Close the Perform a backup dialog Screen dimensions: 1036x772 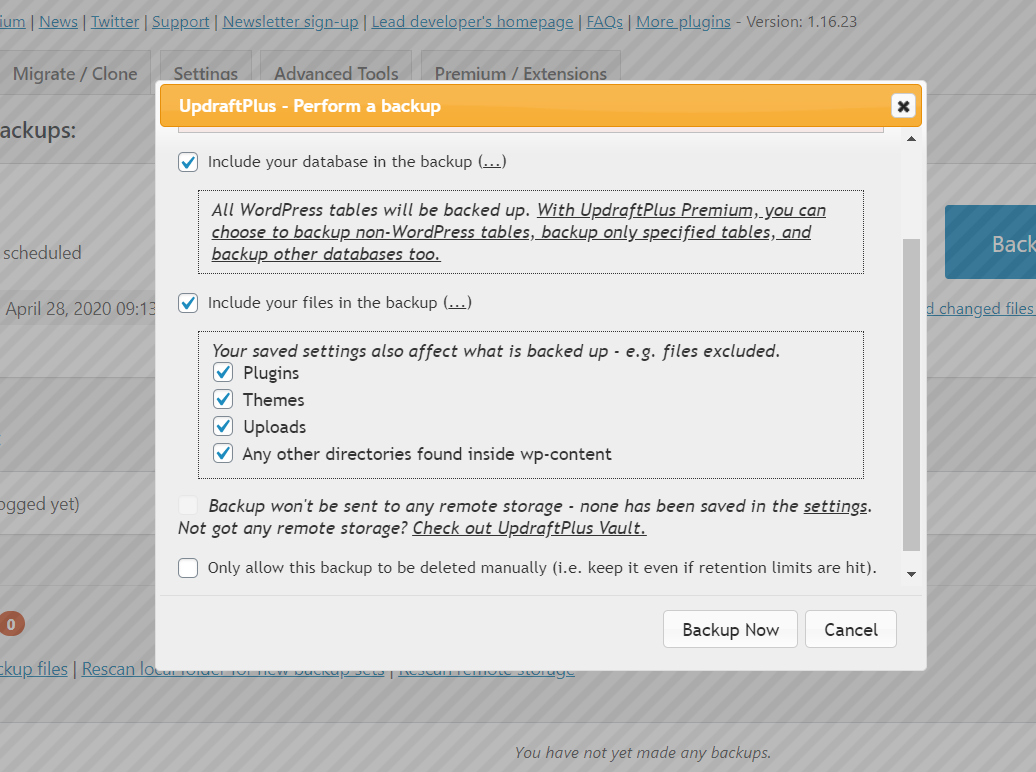coord(903,106)
